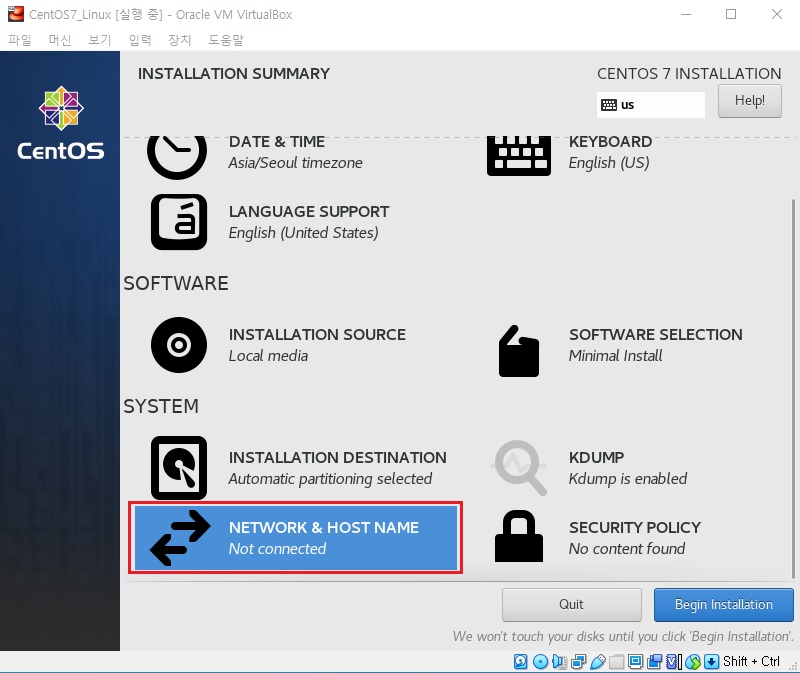The image size is (800, 673).
Task: Open the 보기 menu
Action: coord(99,40)
